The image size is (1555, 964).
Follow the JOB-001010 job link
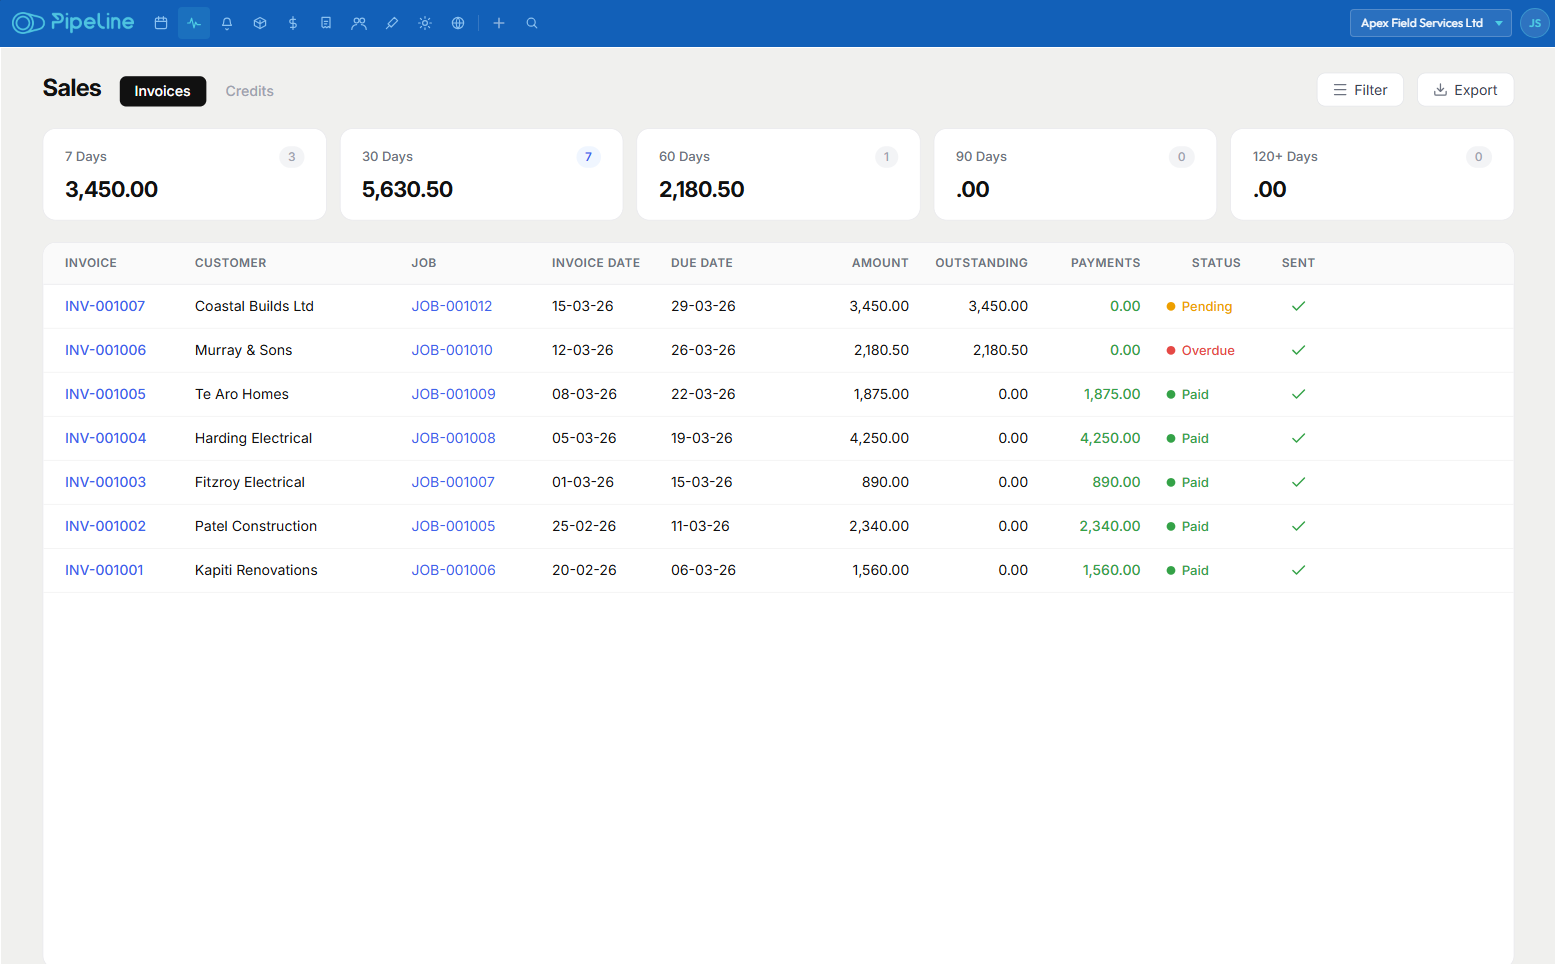click(452, 350)
